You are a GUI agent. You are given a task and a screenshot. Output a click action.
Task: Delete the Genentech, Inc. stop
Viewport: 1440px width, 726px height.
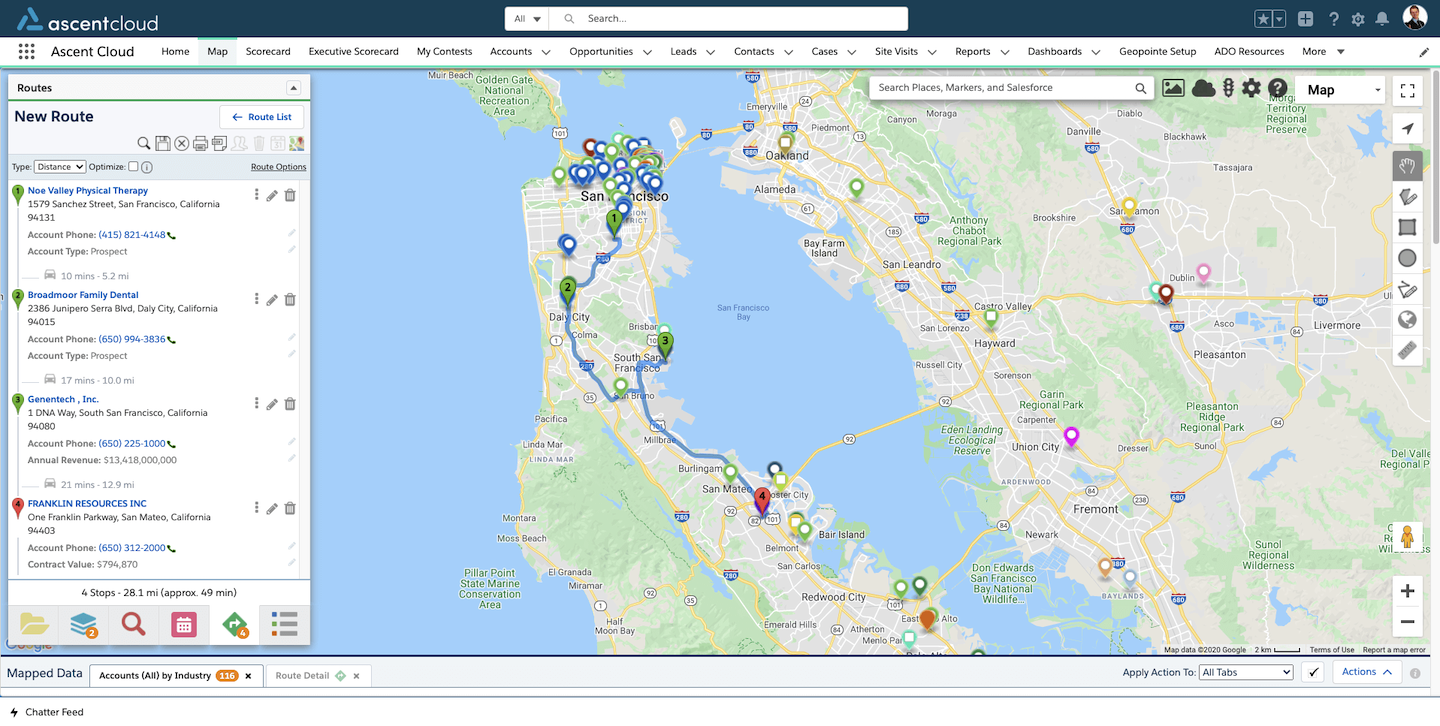tap(290, 404)
